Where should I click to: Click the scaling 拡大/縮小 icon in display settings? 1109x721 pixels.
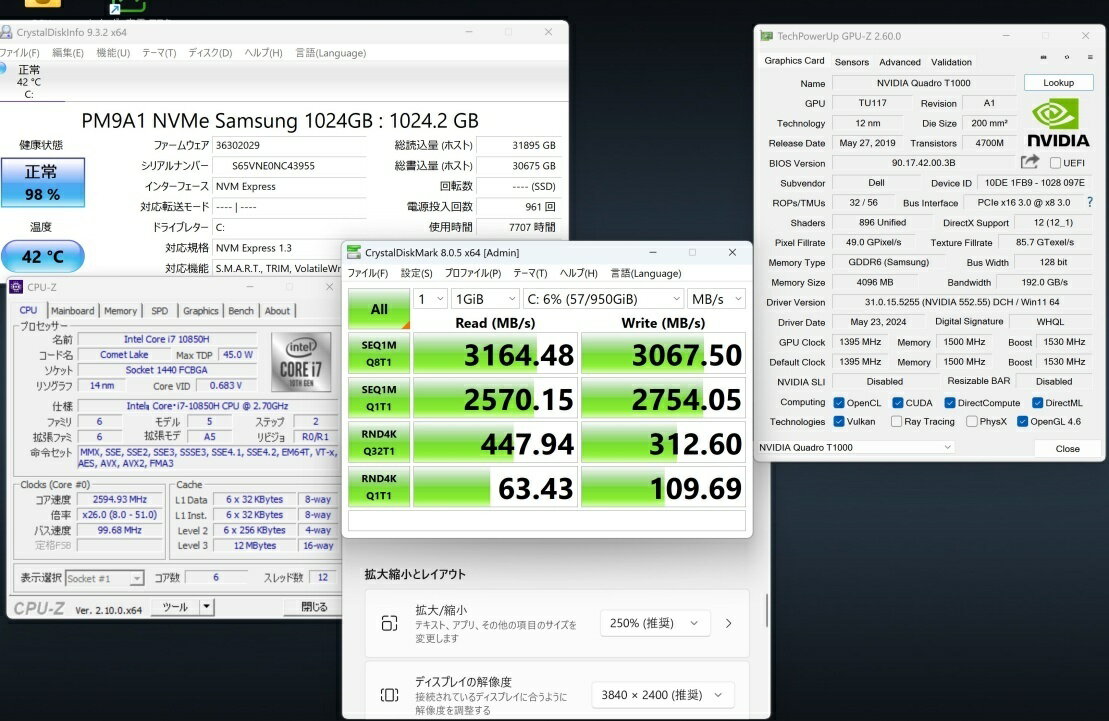coord(389,623)
